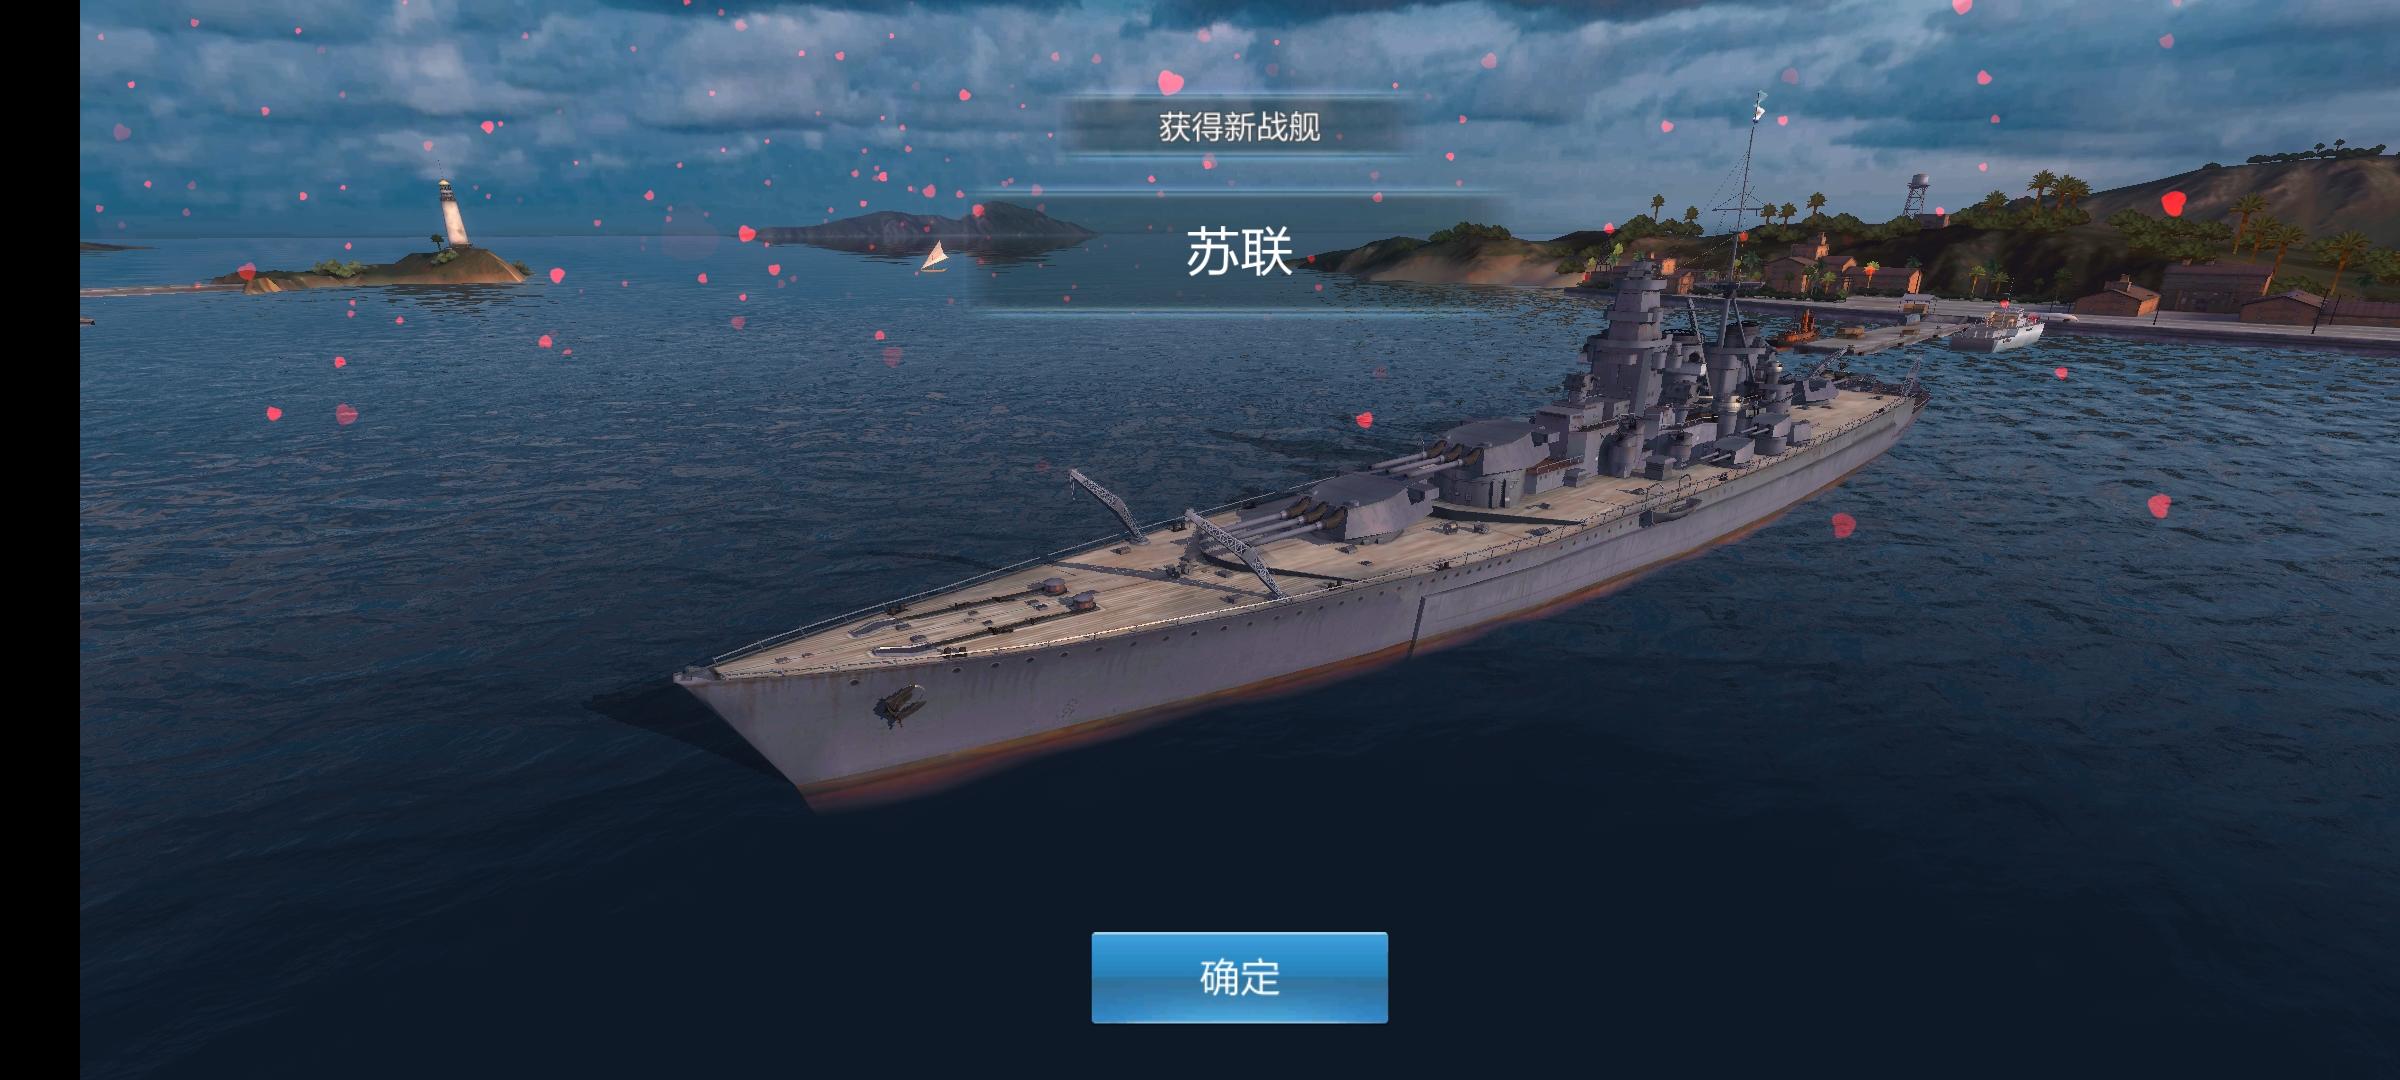Tap the large heart above the banner
Viewport: 2400px width, 1080px height.
click(x=1170, y=81)
